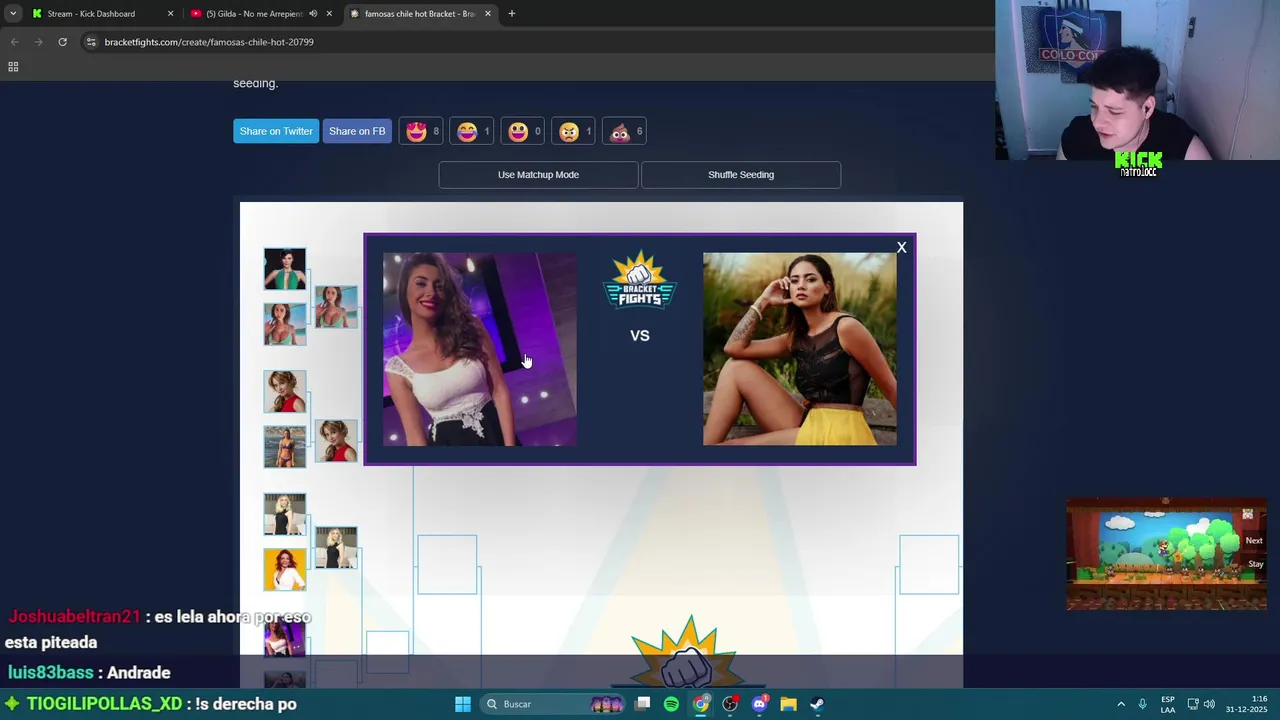
Task: Share the bracket on FB
Action: pyautogui.click(x=357, y=131)
